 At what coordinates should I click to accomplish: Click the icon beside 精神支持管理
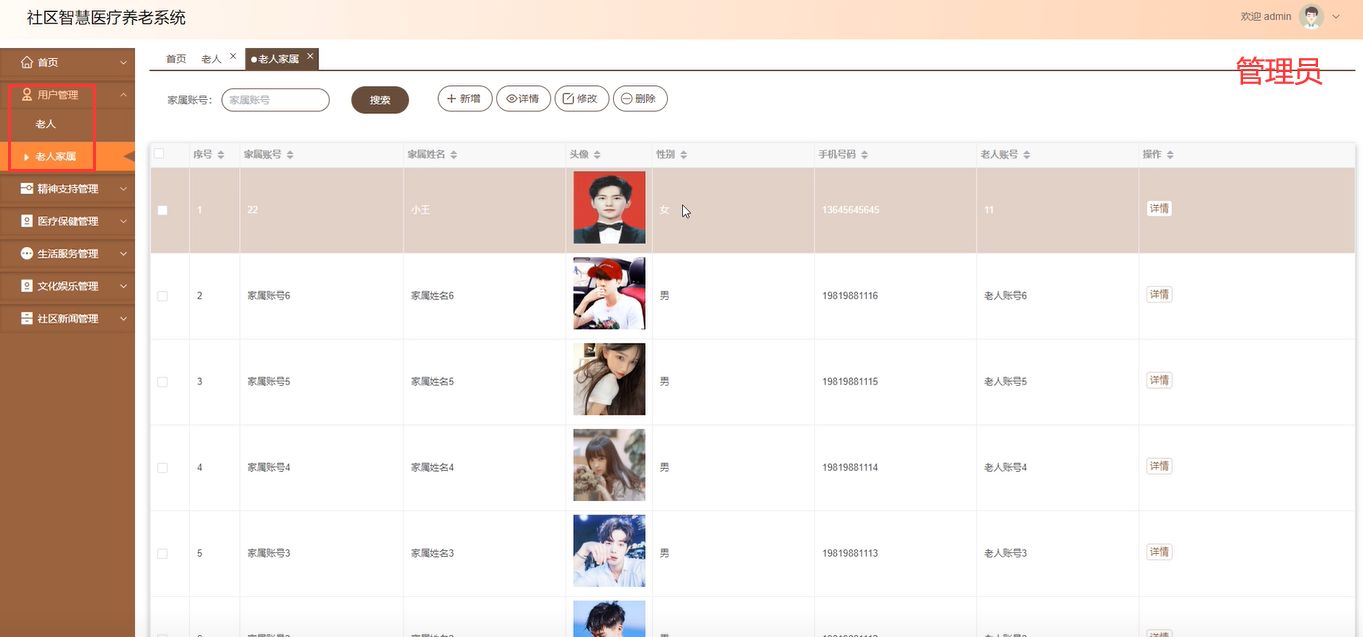pos(27,188)
